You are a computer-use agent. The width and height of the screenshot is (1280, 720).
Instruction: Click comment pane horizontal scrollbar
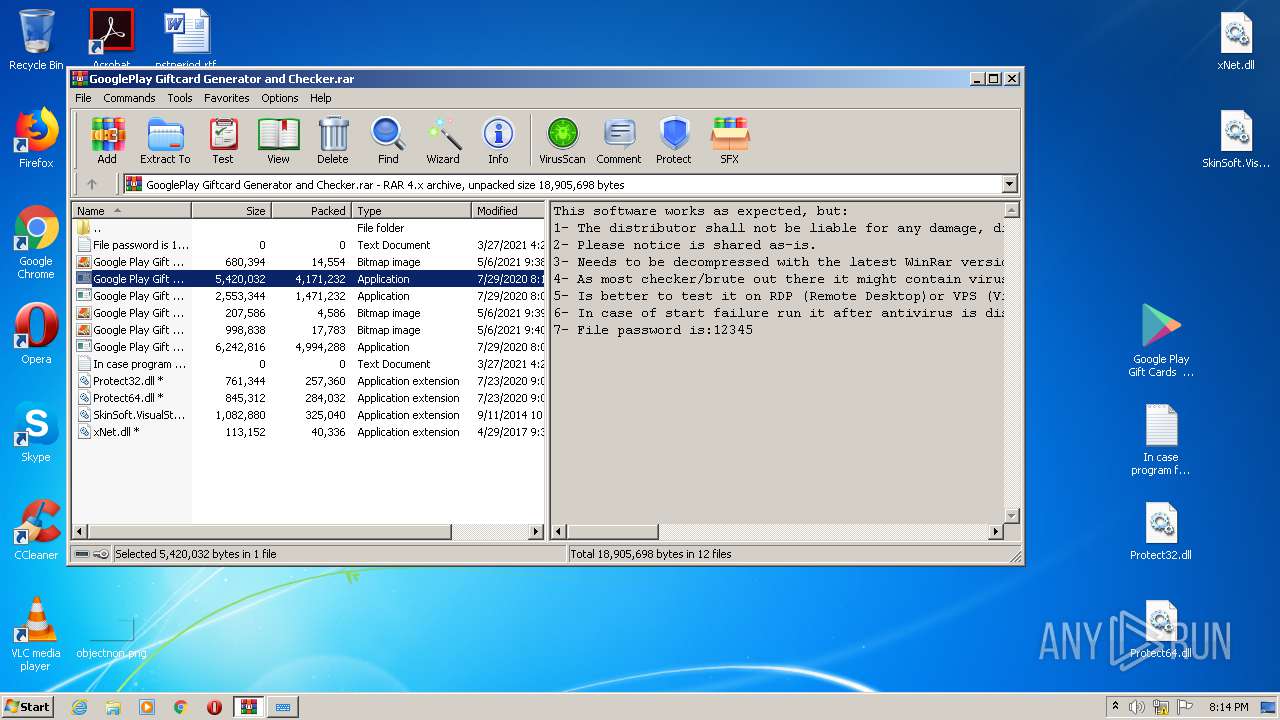(x=777, y=532)
